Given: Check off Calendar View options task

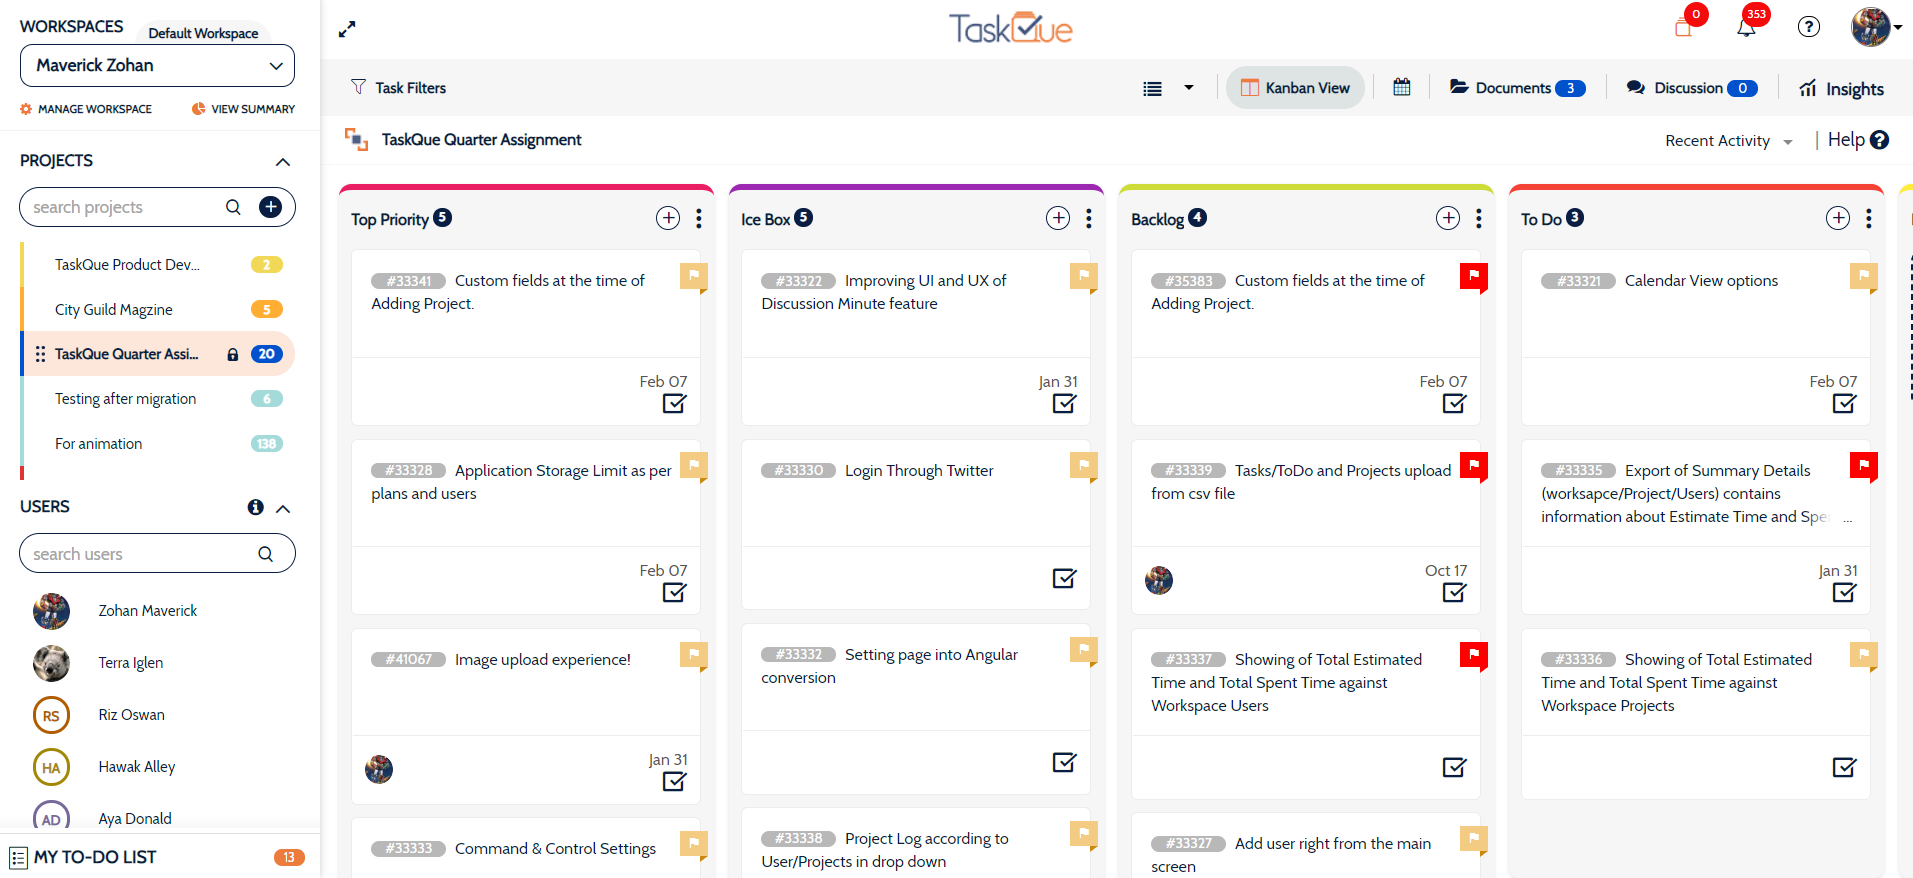Looking at the screenshot, I should click(x=1845, y=403).
